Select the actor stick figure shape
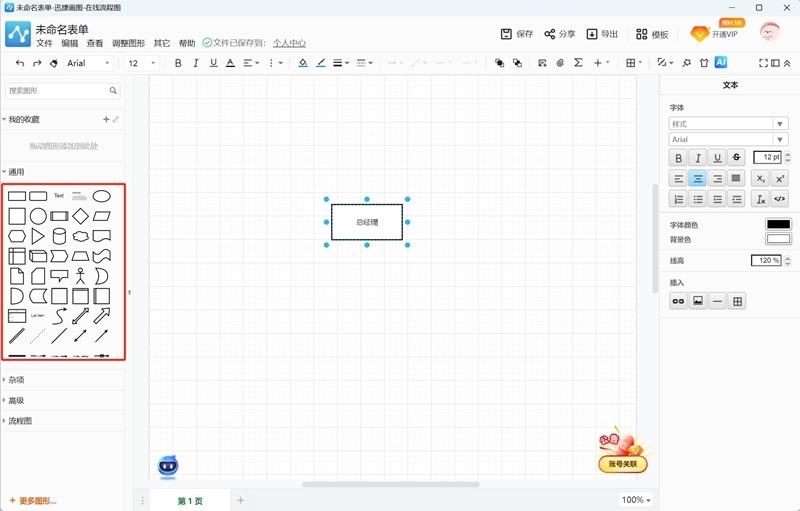The image size is (800, 511). tap(81, 276)
